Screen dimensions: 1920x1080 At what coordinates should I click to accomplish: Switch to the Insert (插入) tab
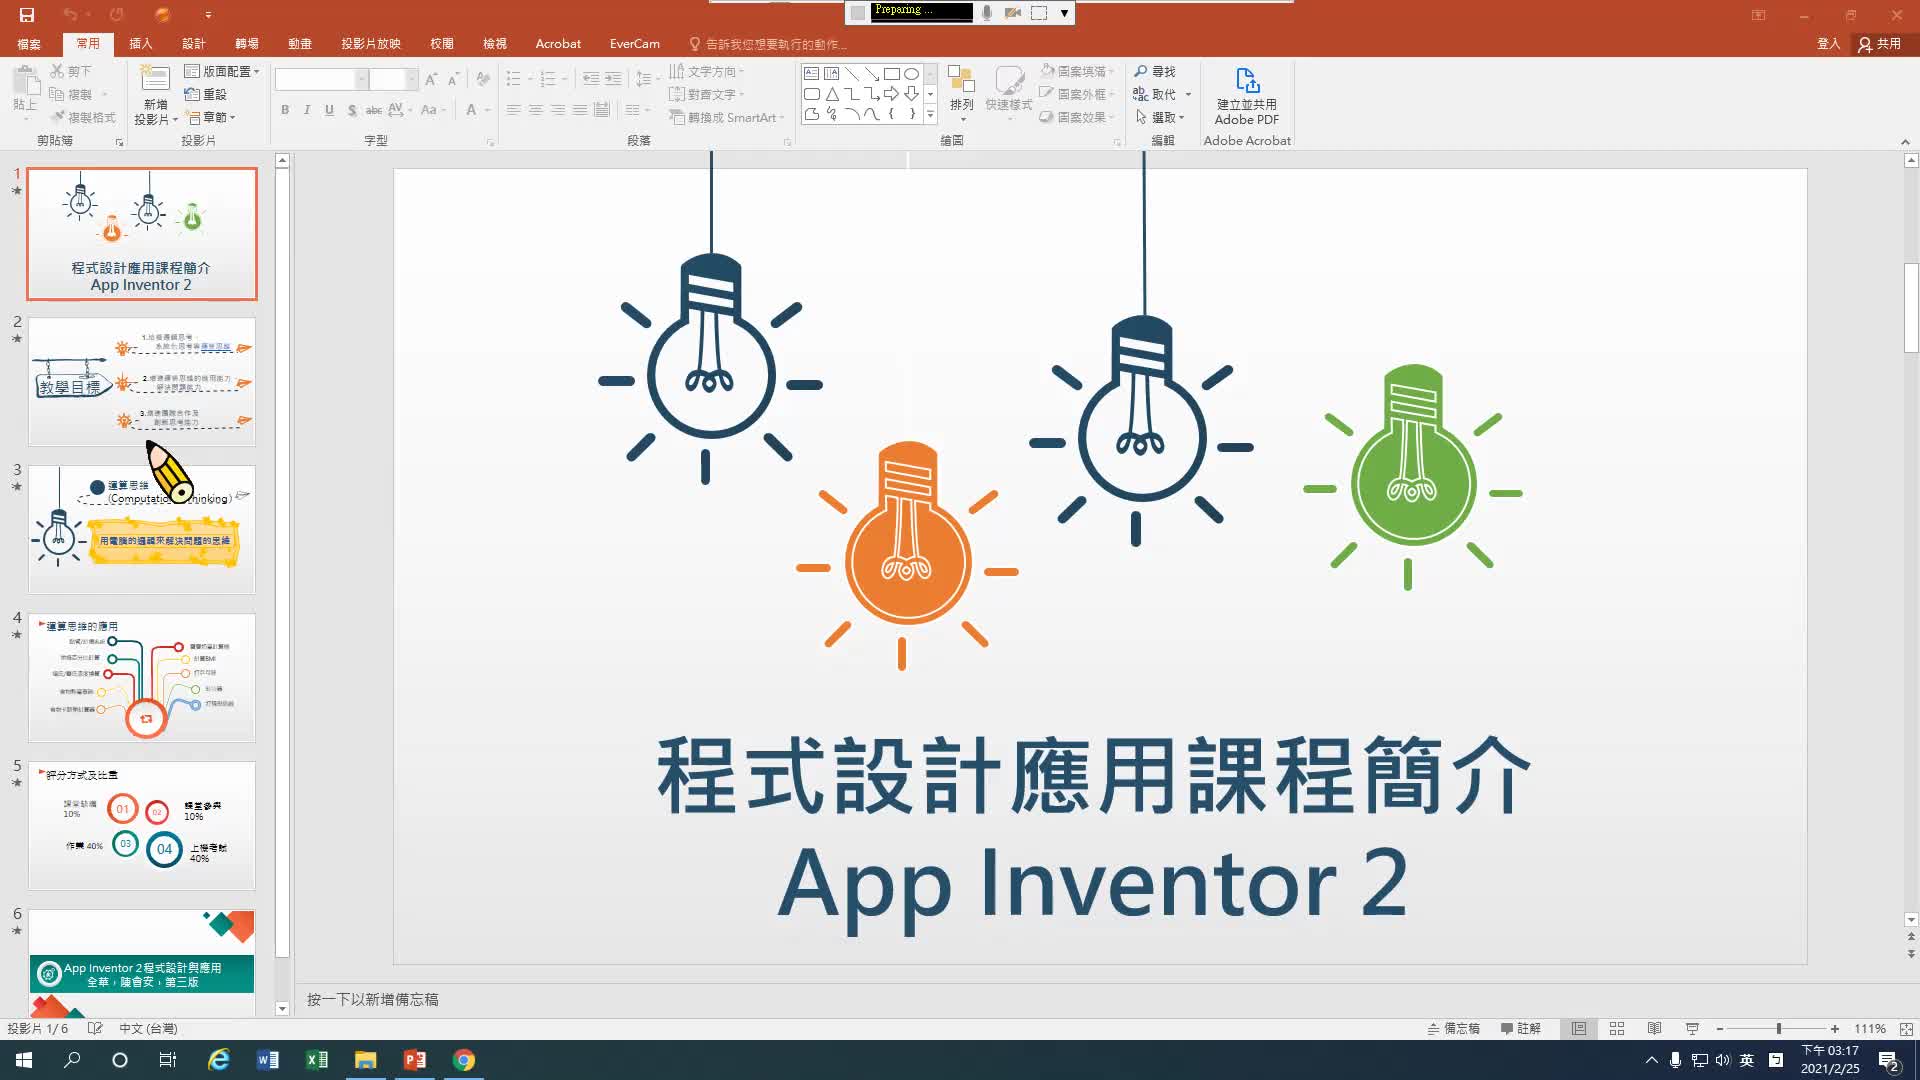[141, 44]
